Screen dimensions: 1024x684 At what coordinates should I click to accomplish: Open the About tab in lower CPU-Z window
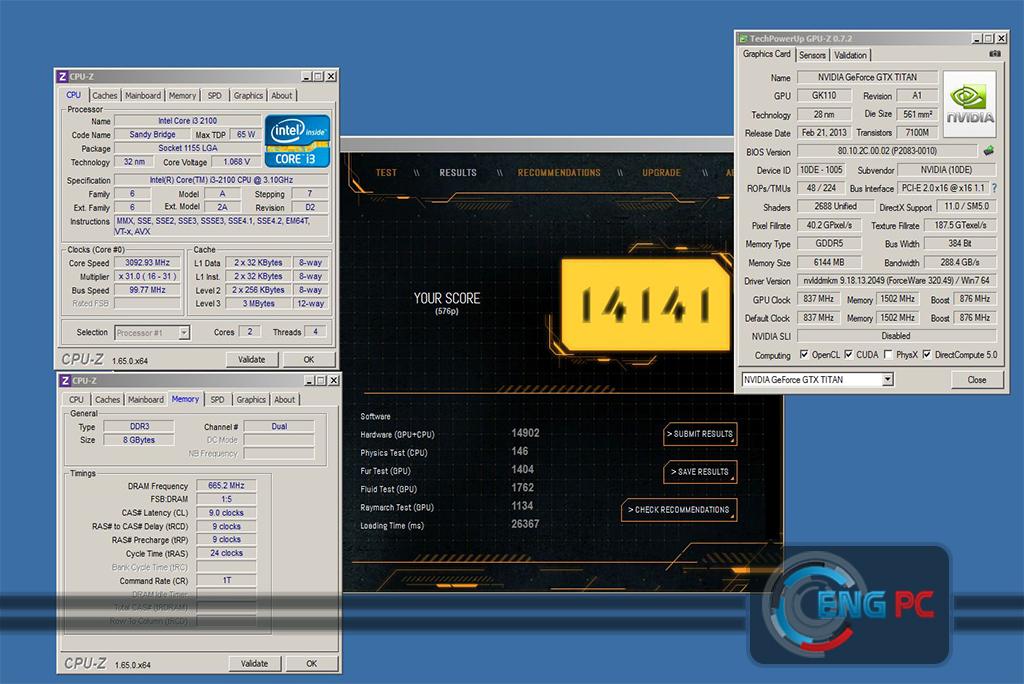(284, 400)
